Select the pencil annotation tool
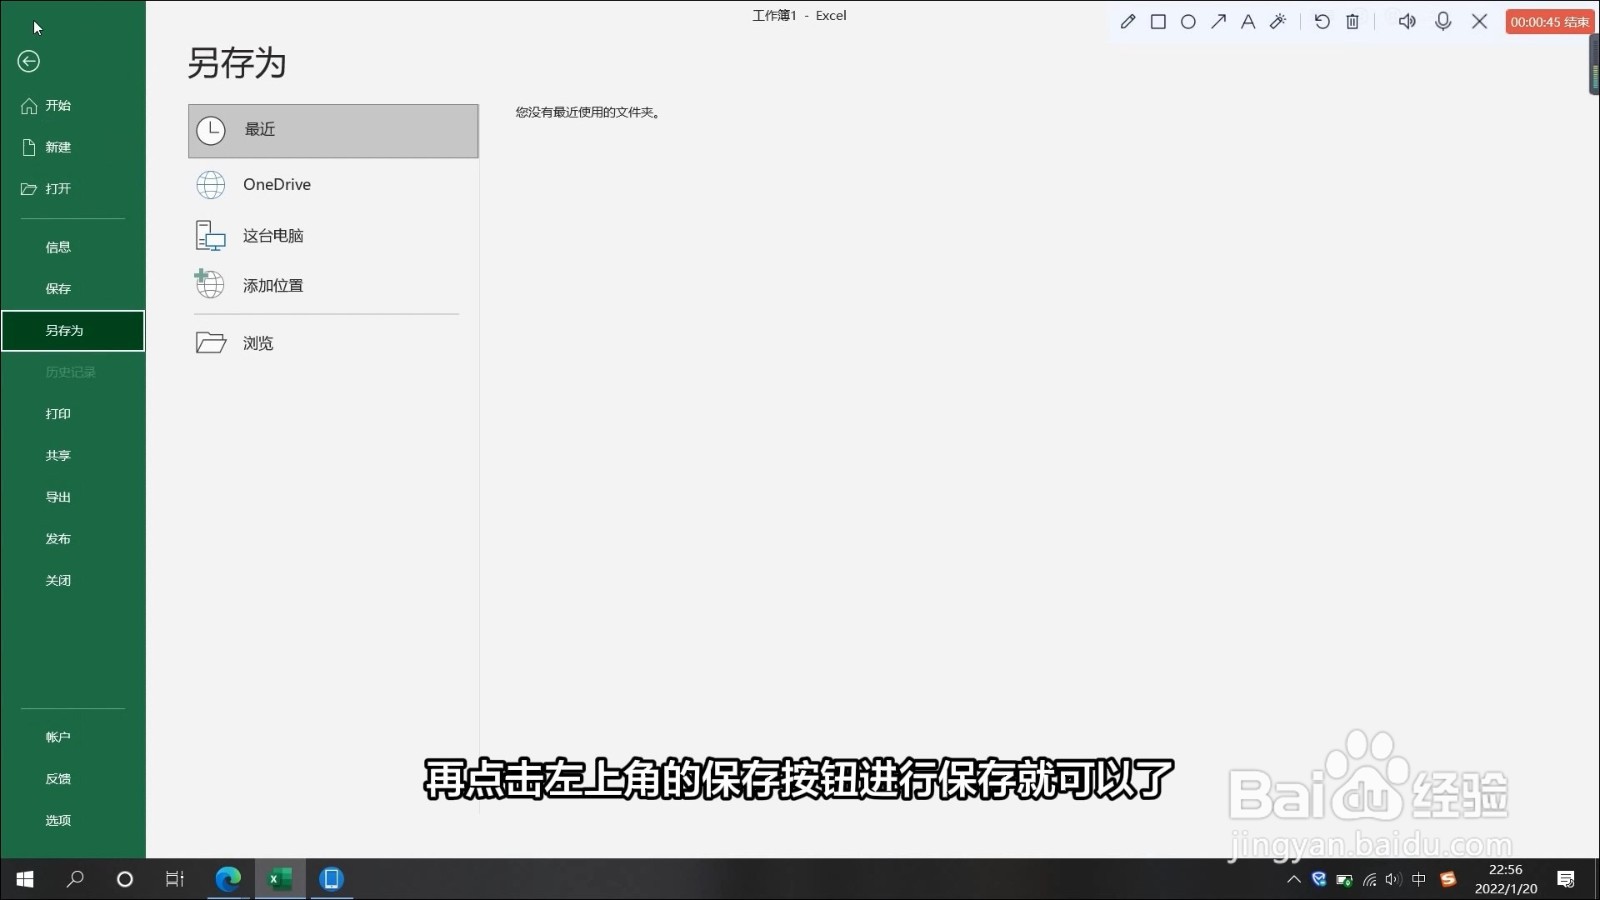The height and width of the screenshot is (900, 1600). tap(1128, 22)
